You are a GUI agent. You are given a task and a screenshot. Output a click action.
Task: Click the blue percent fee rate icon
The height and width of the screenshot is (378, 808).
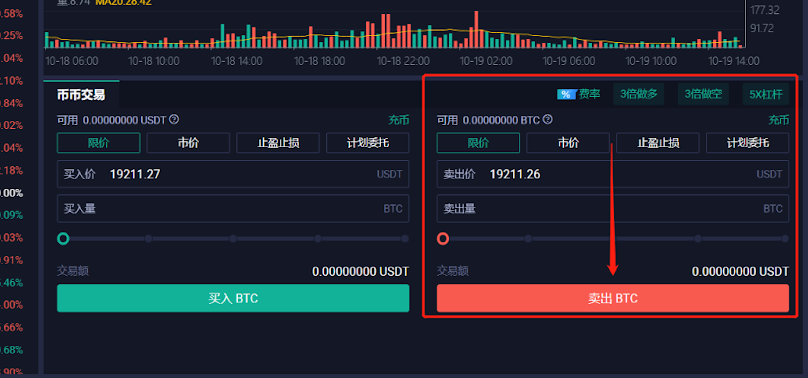pyautogui.click(x=566, y=94)
